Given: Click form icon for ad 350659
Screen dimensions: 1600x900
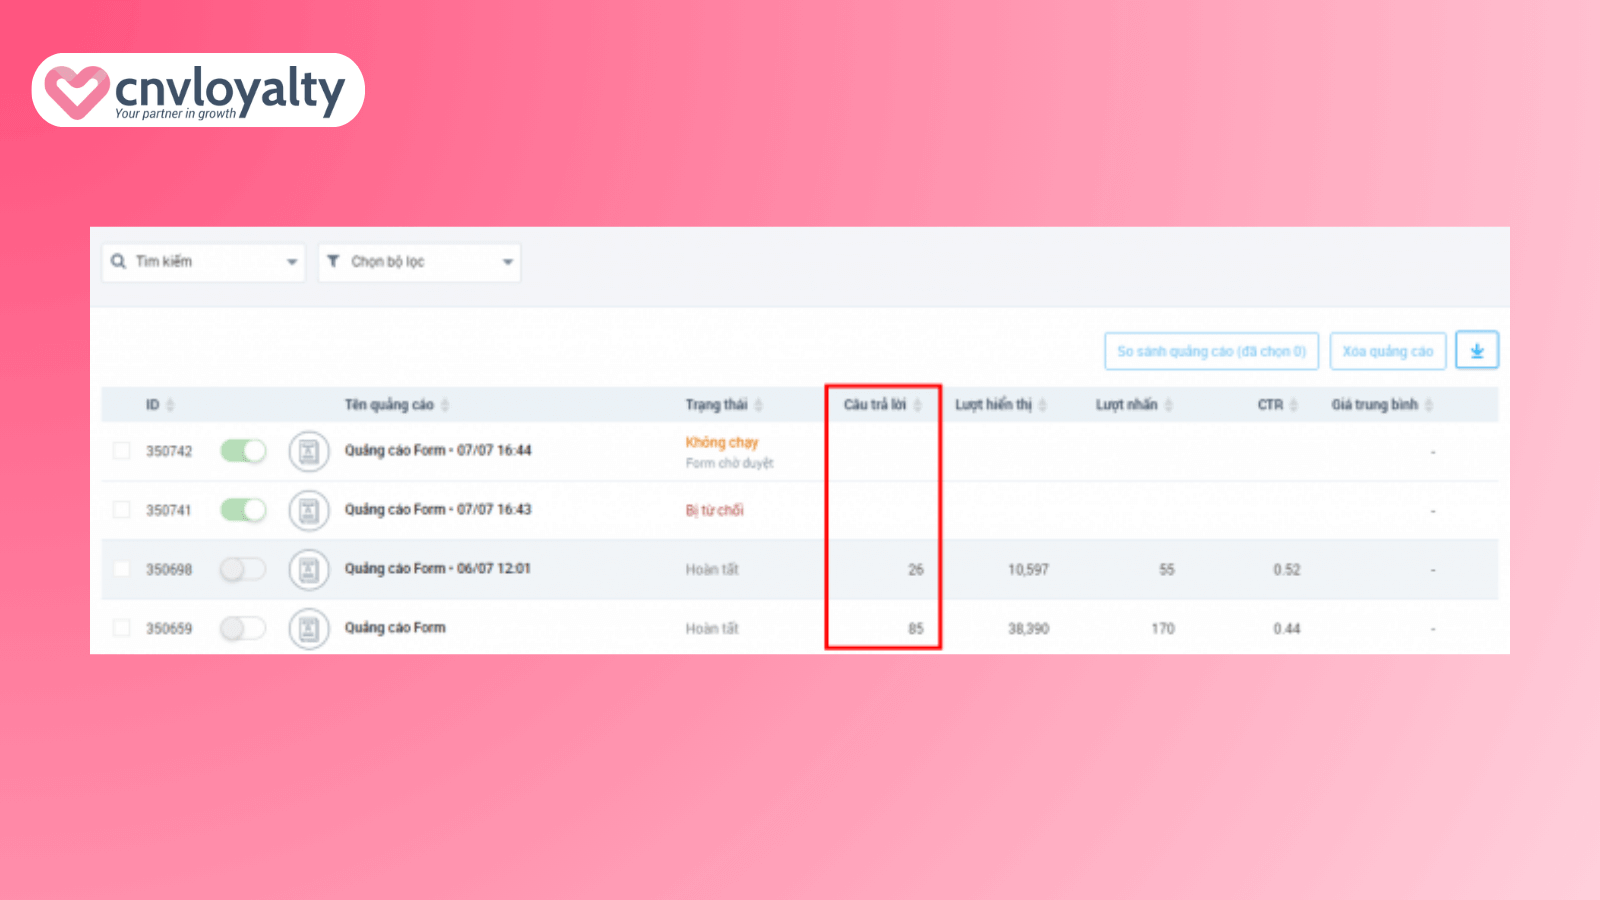Looking at the screenshot, I should coord(309,629).
